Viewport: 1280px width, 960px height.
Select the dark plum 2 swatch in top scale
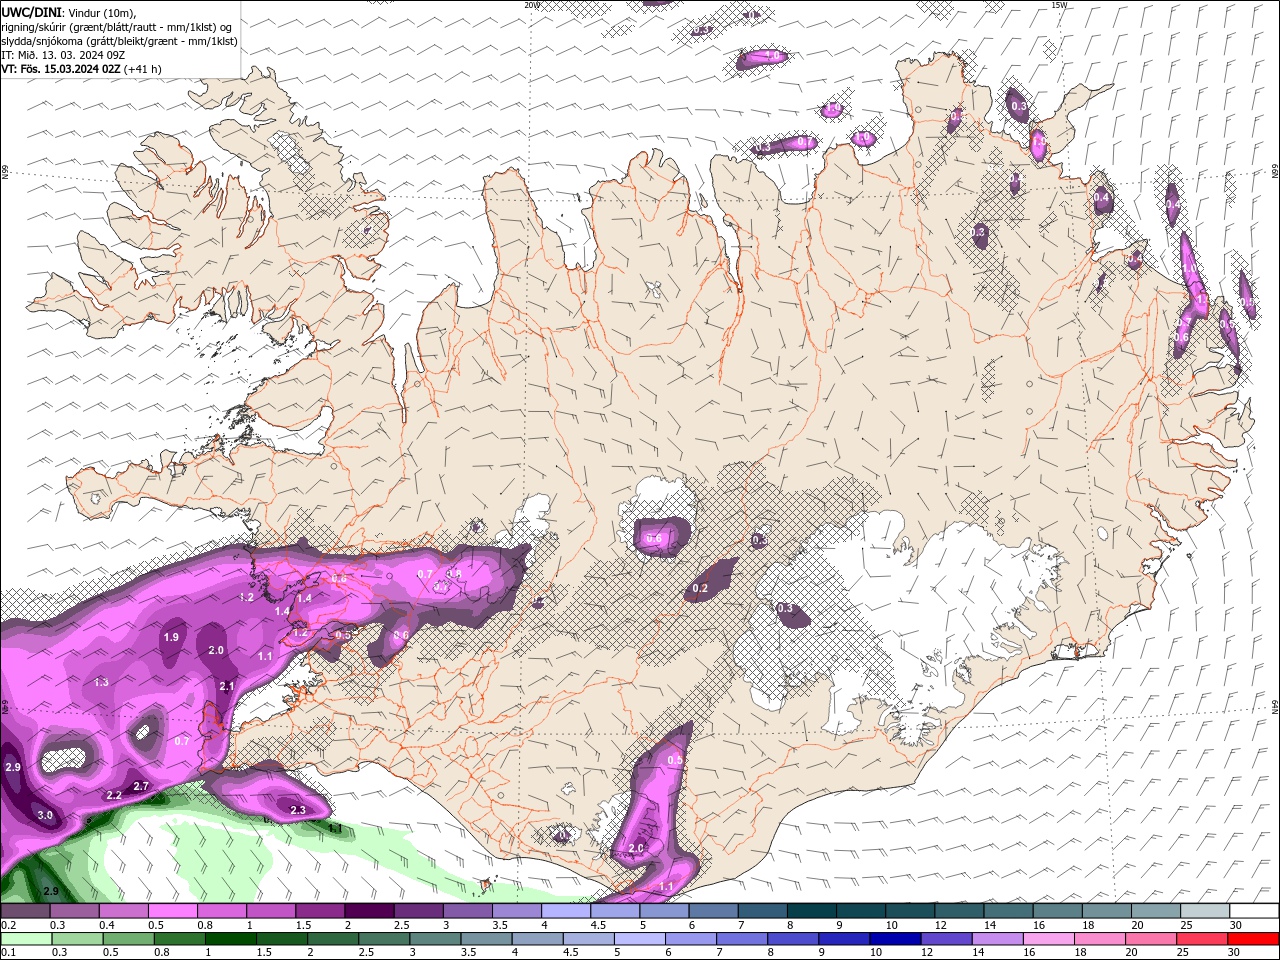coord(368,911)
